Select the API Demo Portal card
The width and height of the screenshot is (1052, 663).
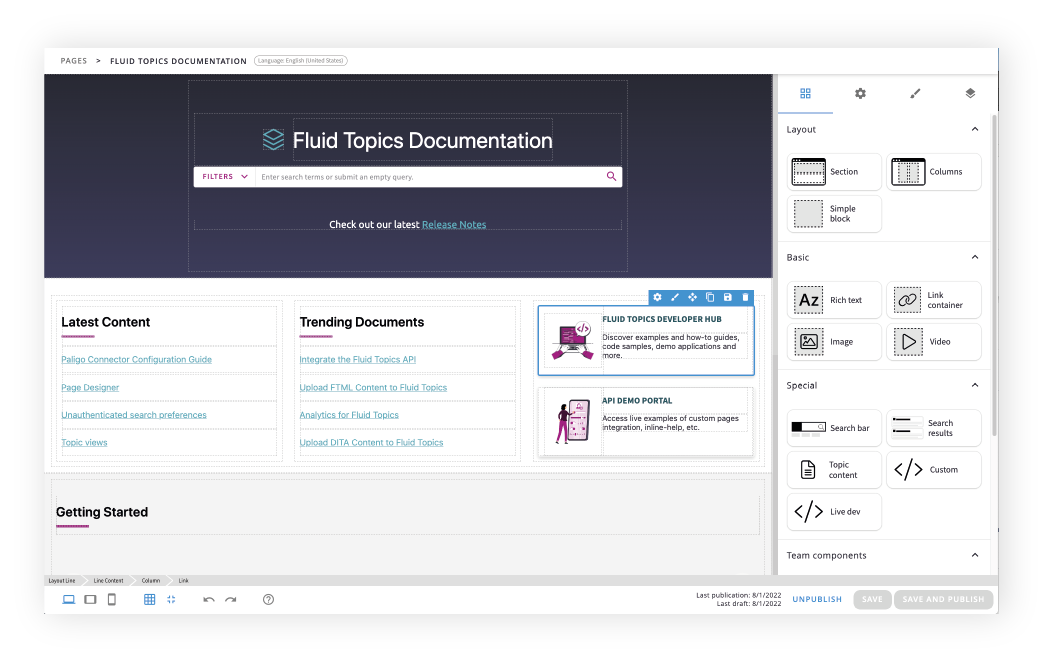tap(646, 421)
